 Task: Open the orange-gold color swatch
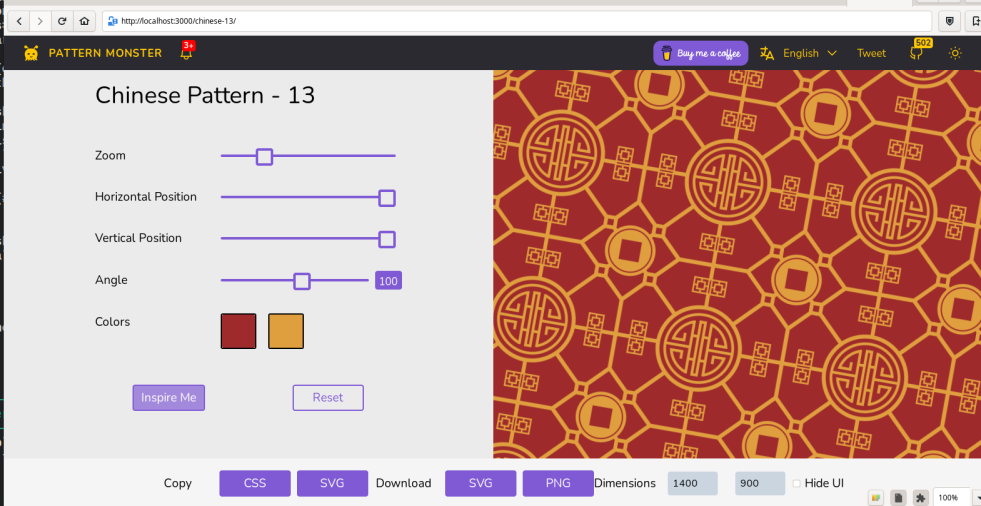click(x=286, y=331)
